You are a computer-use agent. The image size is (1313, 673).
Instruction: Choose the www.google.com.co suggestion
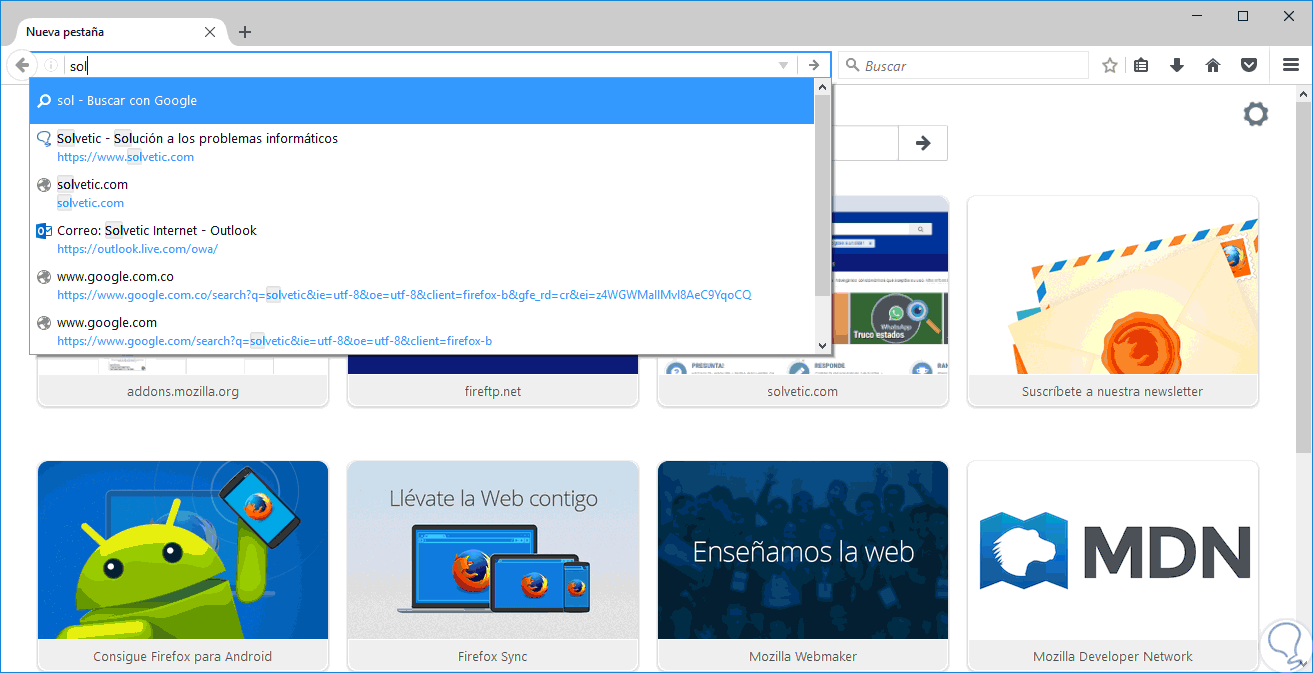(423, 285)
